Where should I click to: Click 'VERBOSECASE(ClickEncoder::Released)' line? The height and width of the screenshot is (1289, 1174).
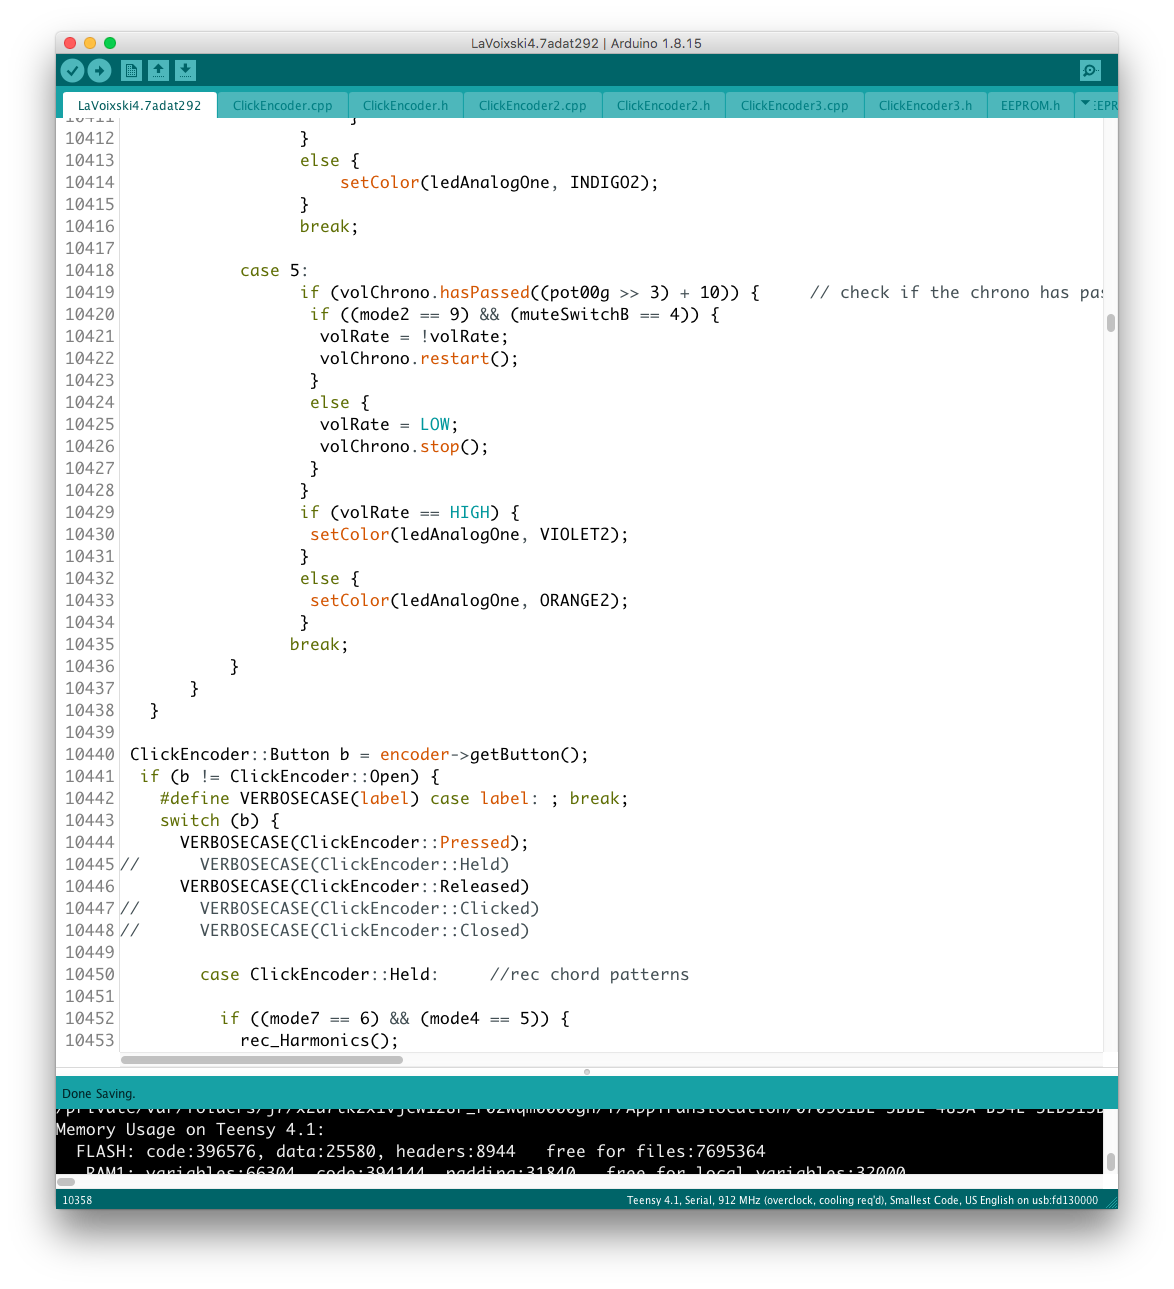[x=354, y=886]
